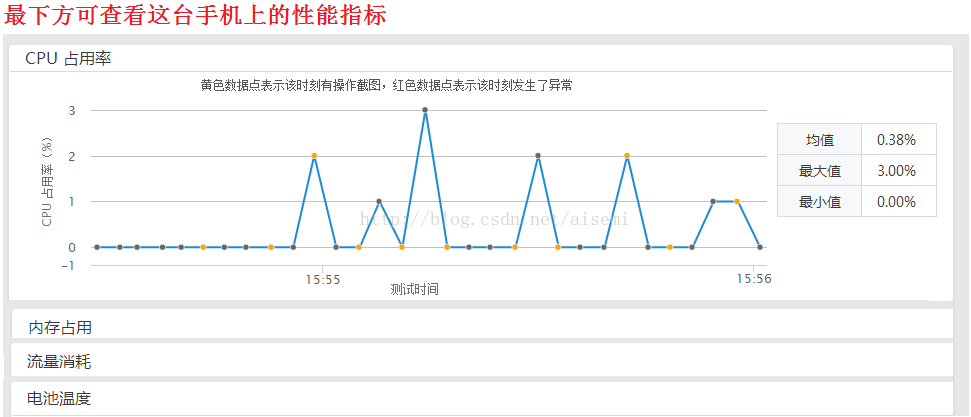971x417 pixels.
Task: Click the 测试时间 axis title
Action: pos(415,289)
